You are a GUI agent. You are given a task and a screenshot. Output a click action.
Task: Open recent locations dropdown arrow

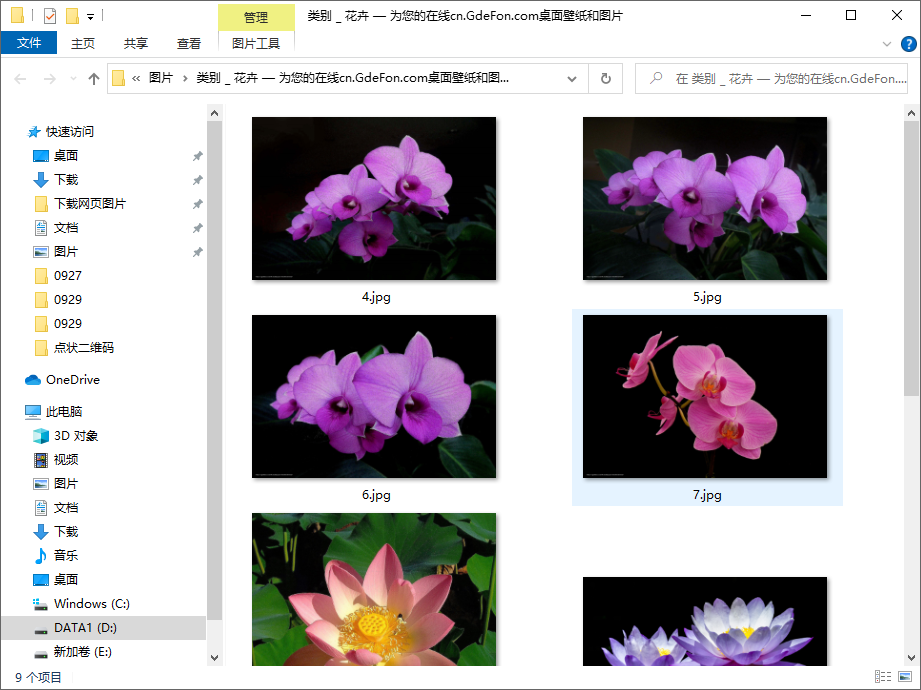point(73,79)
